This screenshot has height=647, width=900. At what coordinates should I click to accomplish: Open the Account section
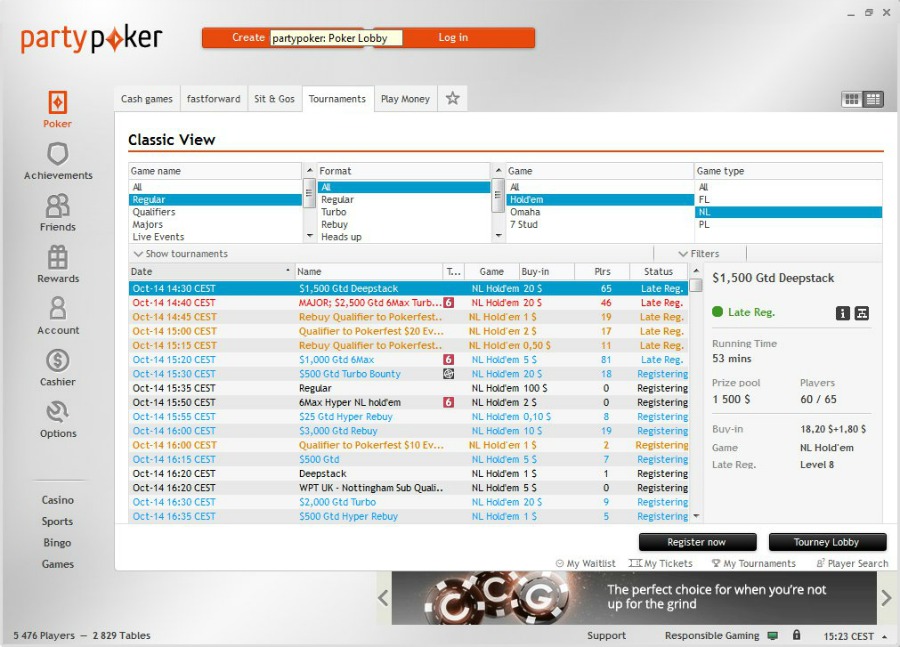click(x=57, y=316)
